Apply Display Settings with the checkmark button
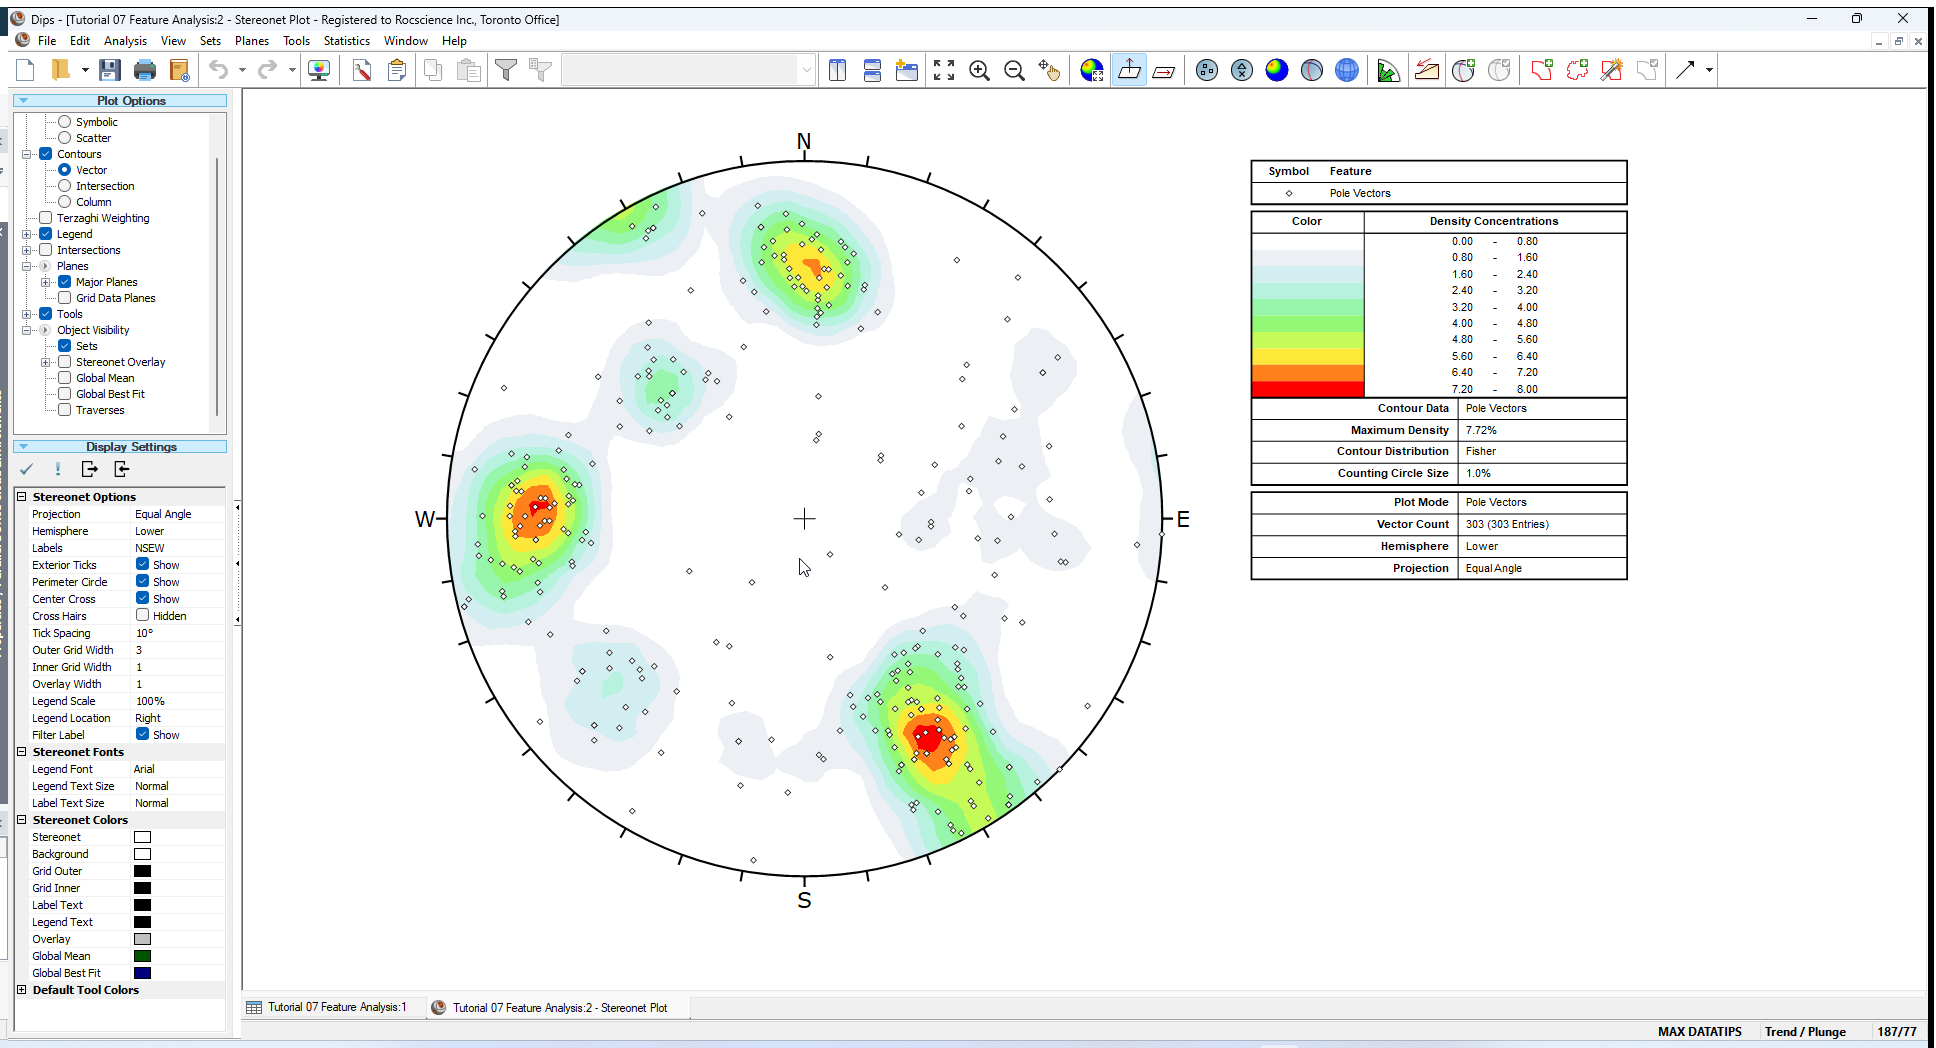Screen dimensions: 1936x1048 coord(27,469)
